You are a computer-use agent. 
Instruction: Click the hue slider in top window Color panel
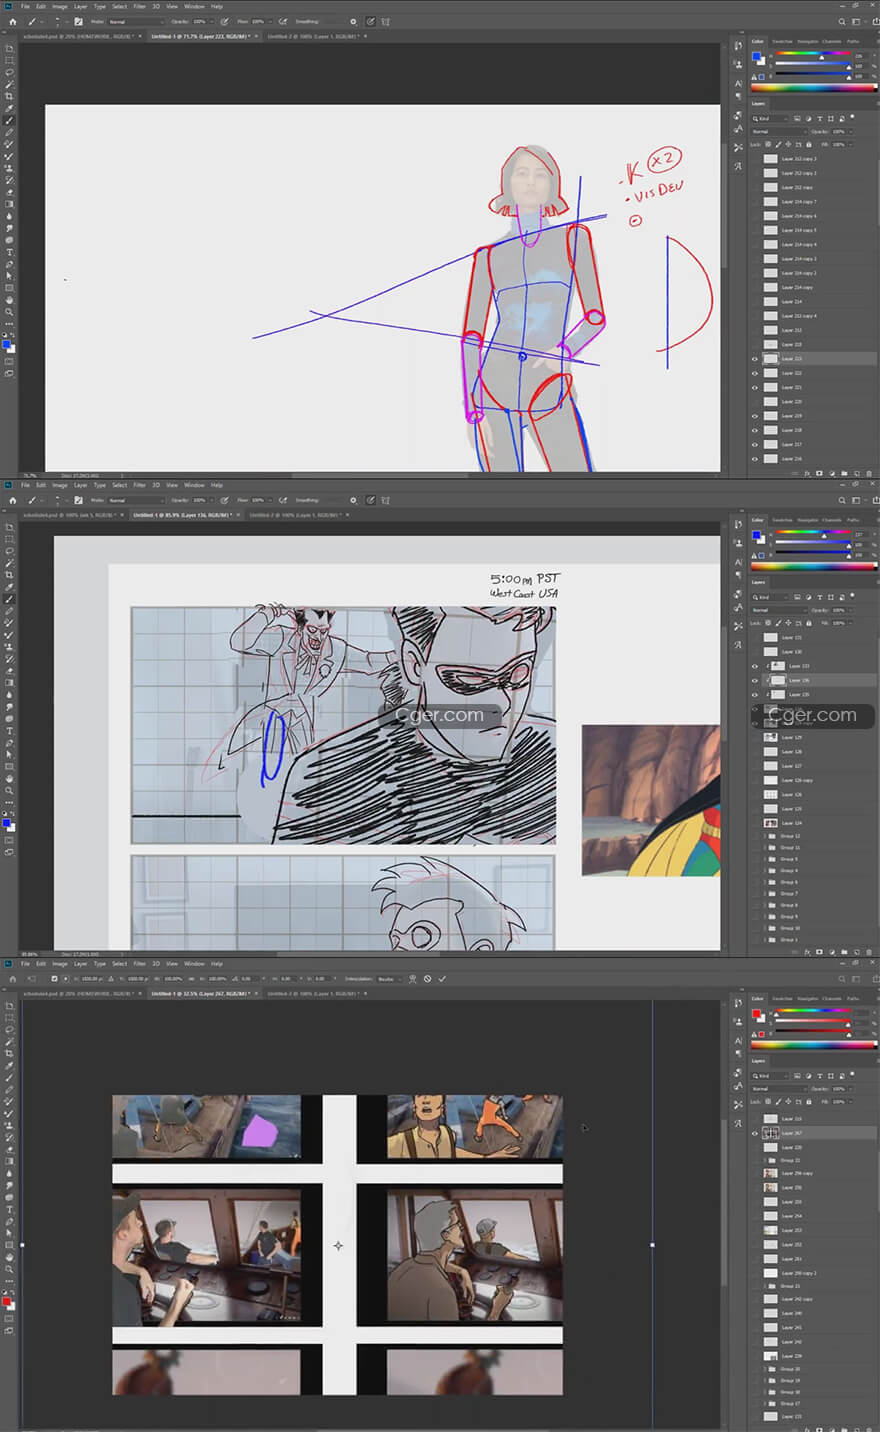tap(815, 54)
